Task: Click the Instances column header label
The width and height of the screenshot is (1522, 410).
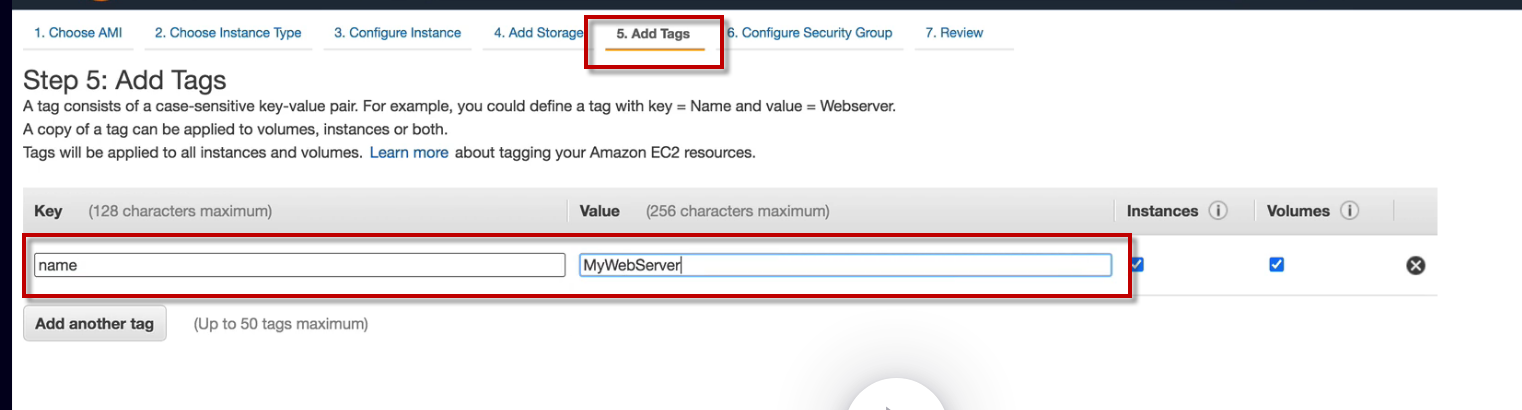Action: pos(1162,211)
